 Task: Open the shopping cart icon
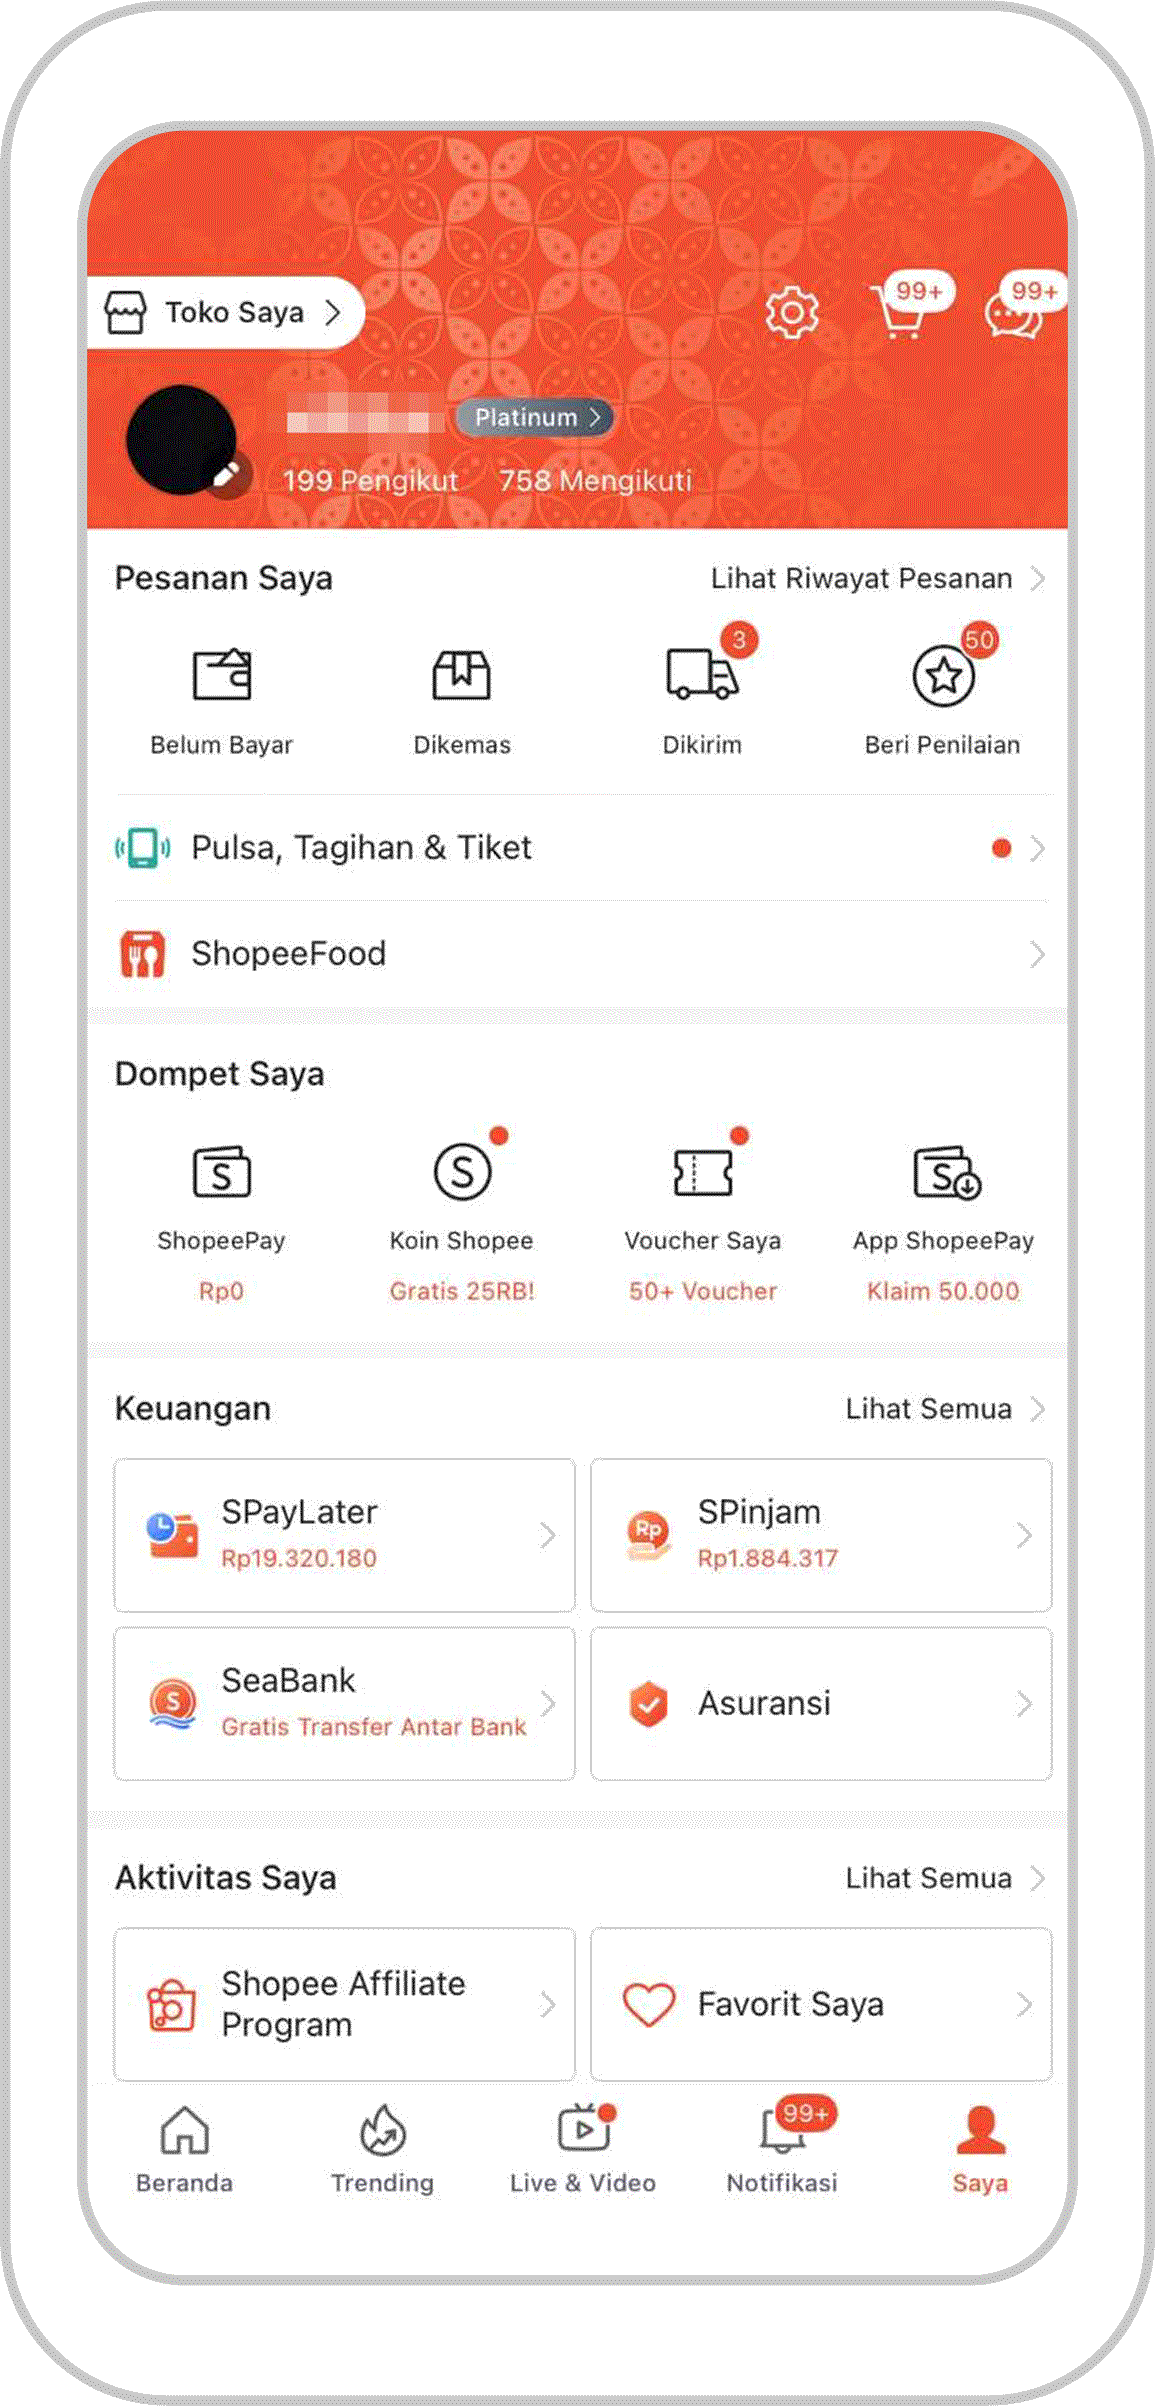click(899, 312)
